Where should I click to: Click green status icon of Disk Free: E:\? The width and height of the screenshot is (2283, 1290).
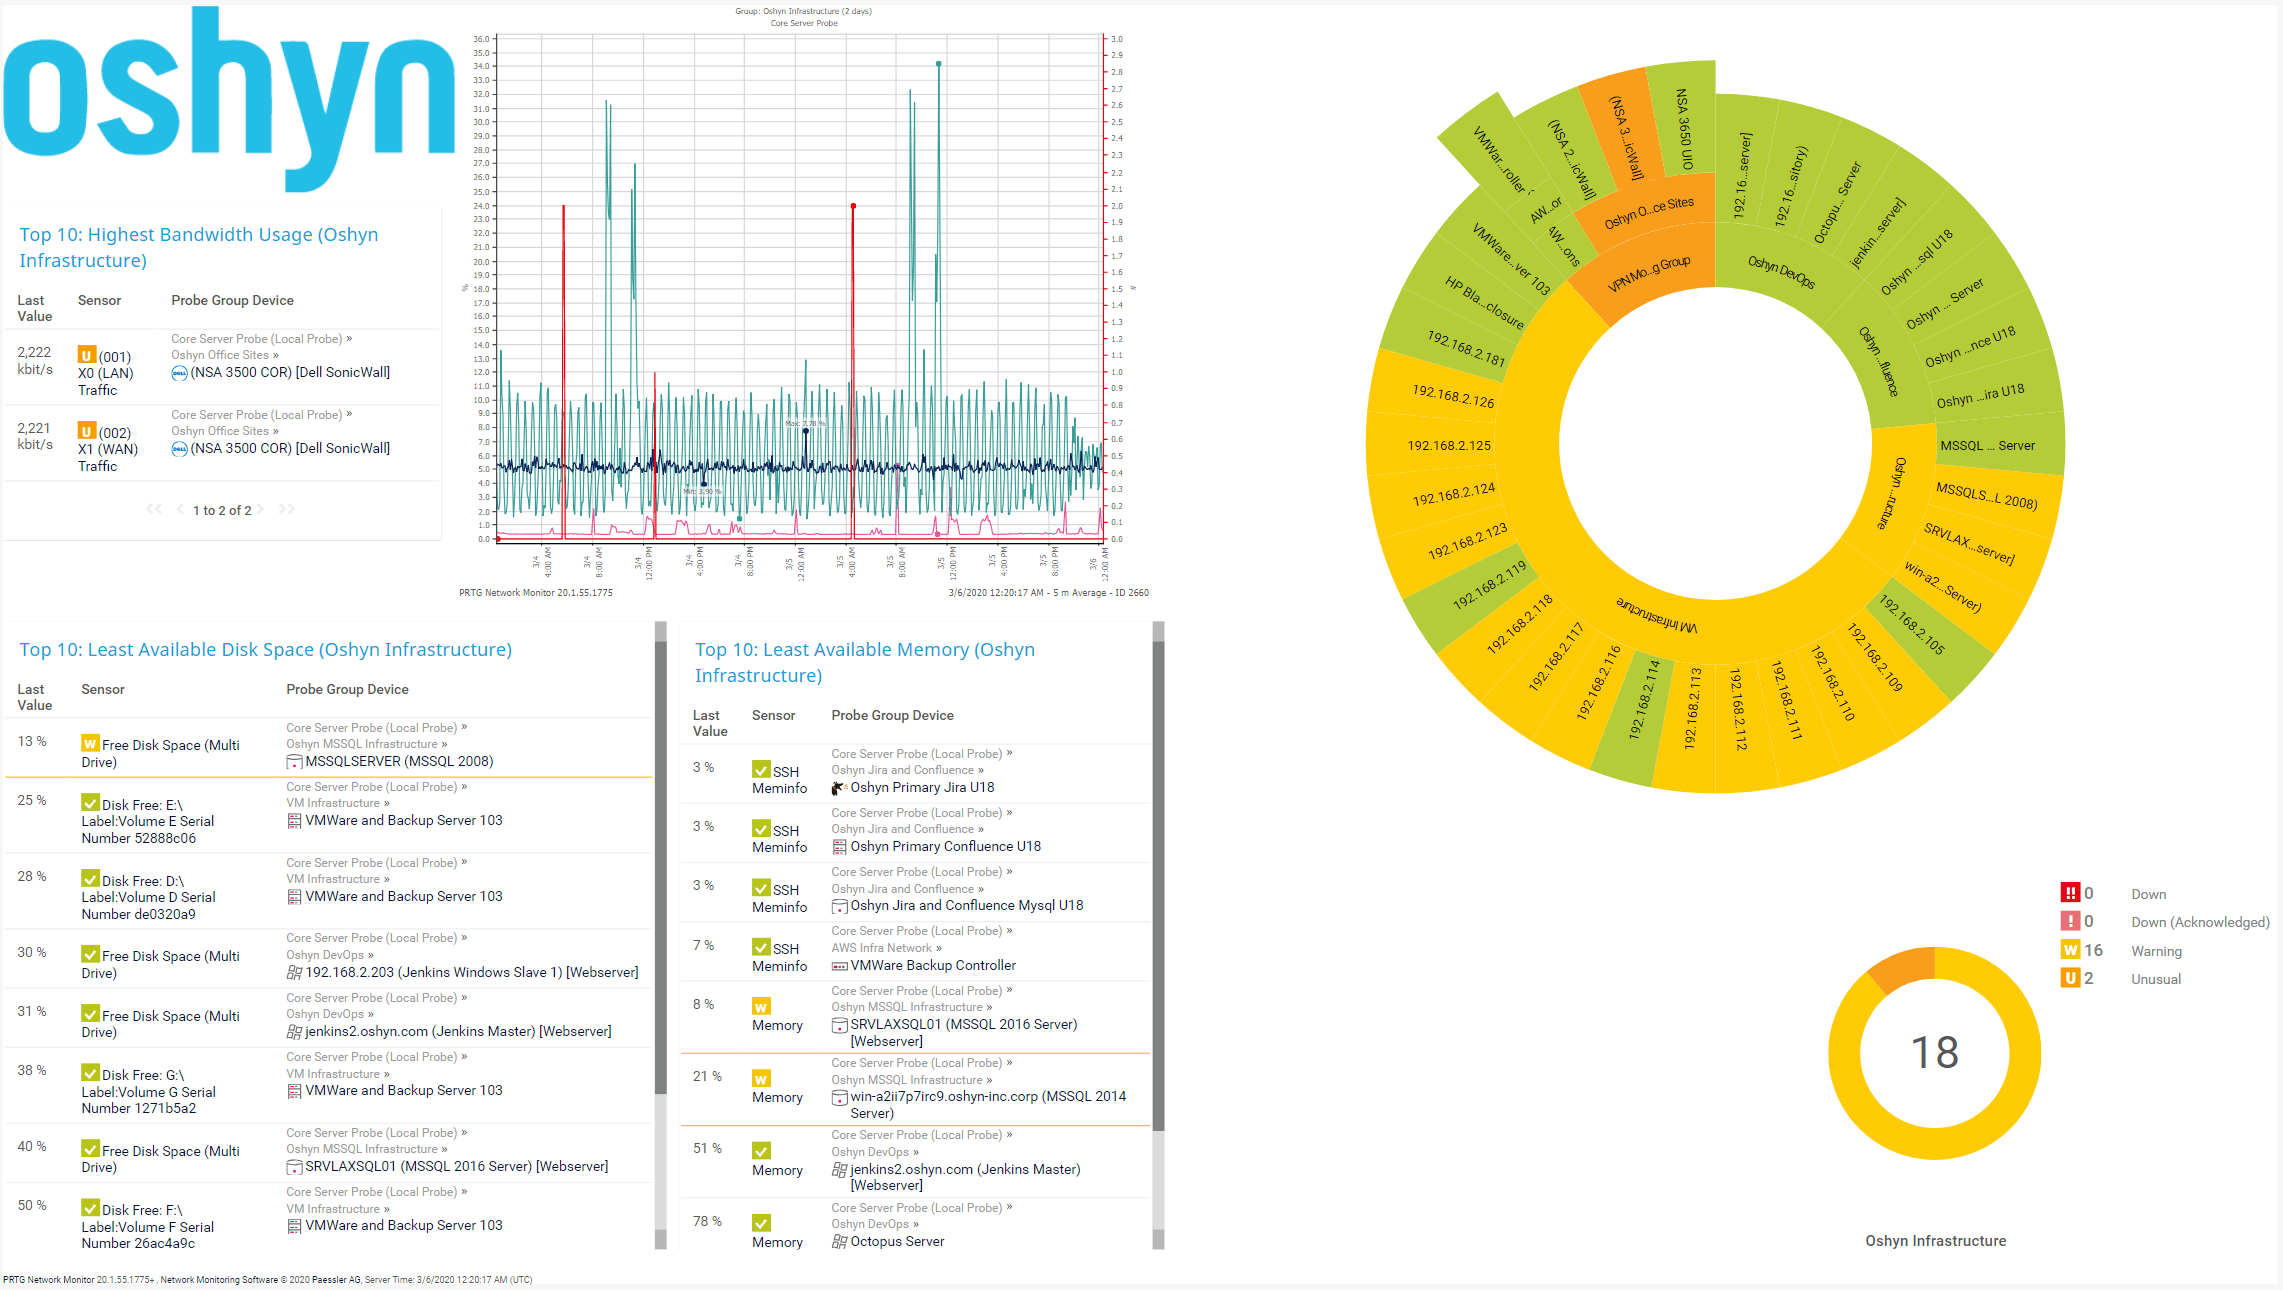(90, 803)
